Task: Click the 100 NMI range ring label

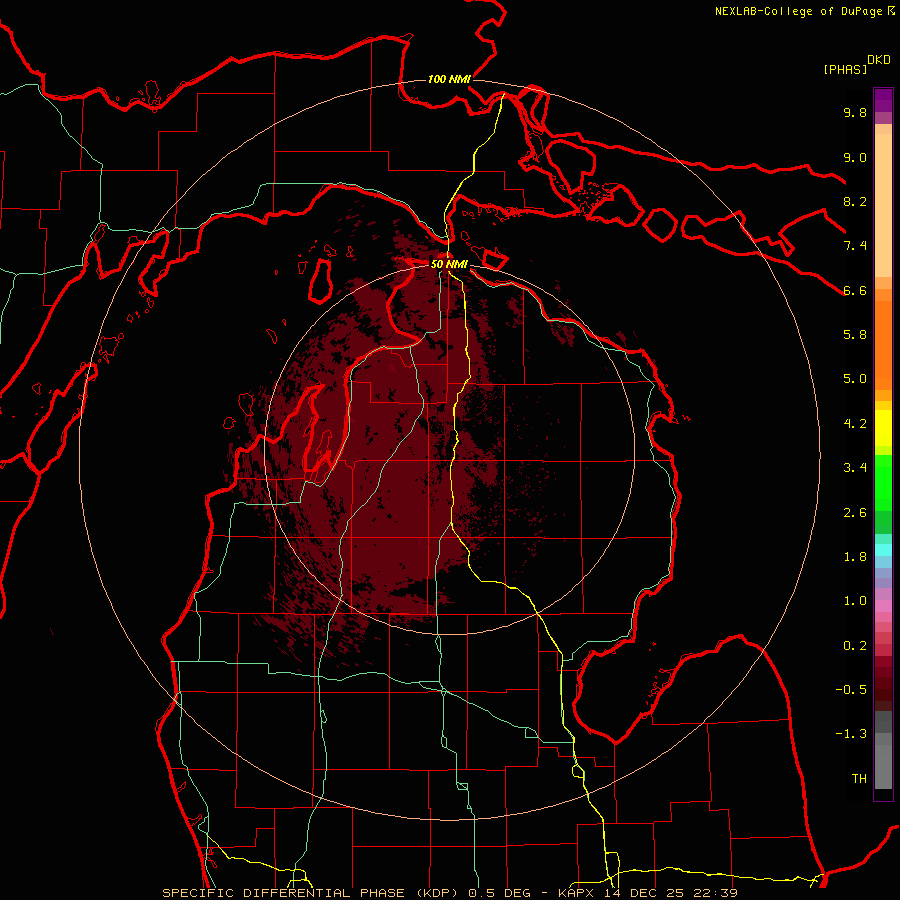Action: [x=449, y=79]
